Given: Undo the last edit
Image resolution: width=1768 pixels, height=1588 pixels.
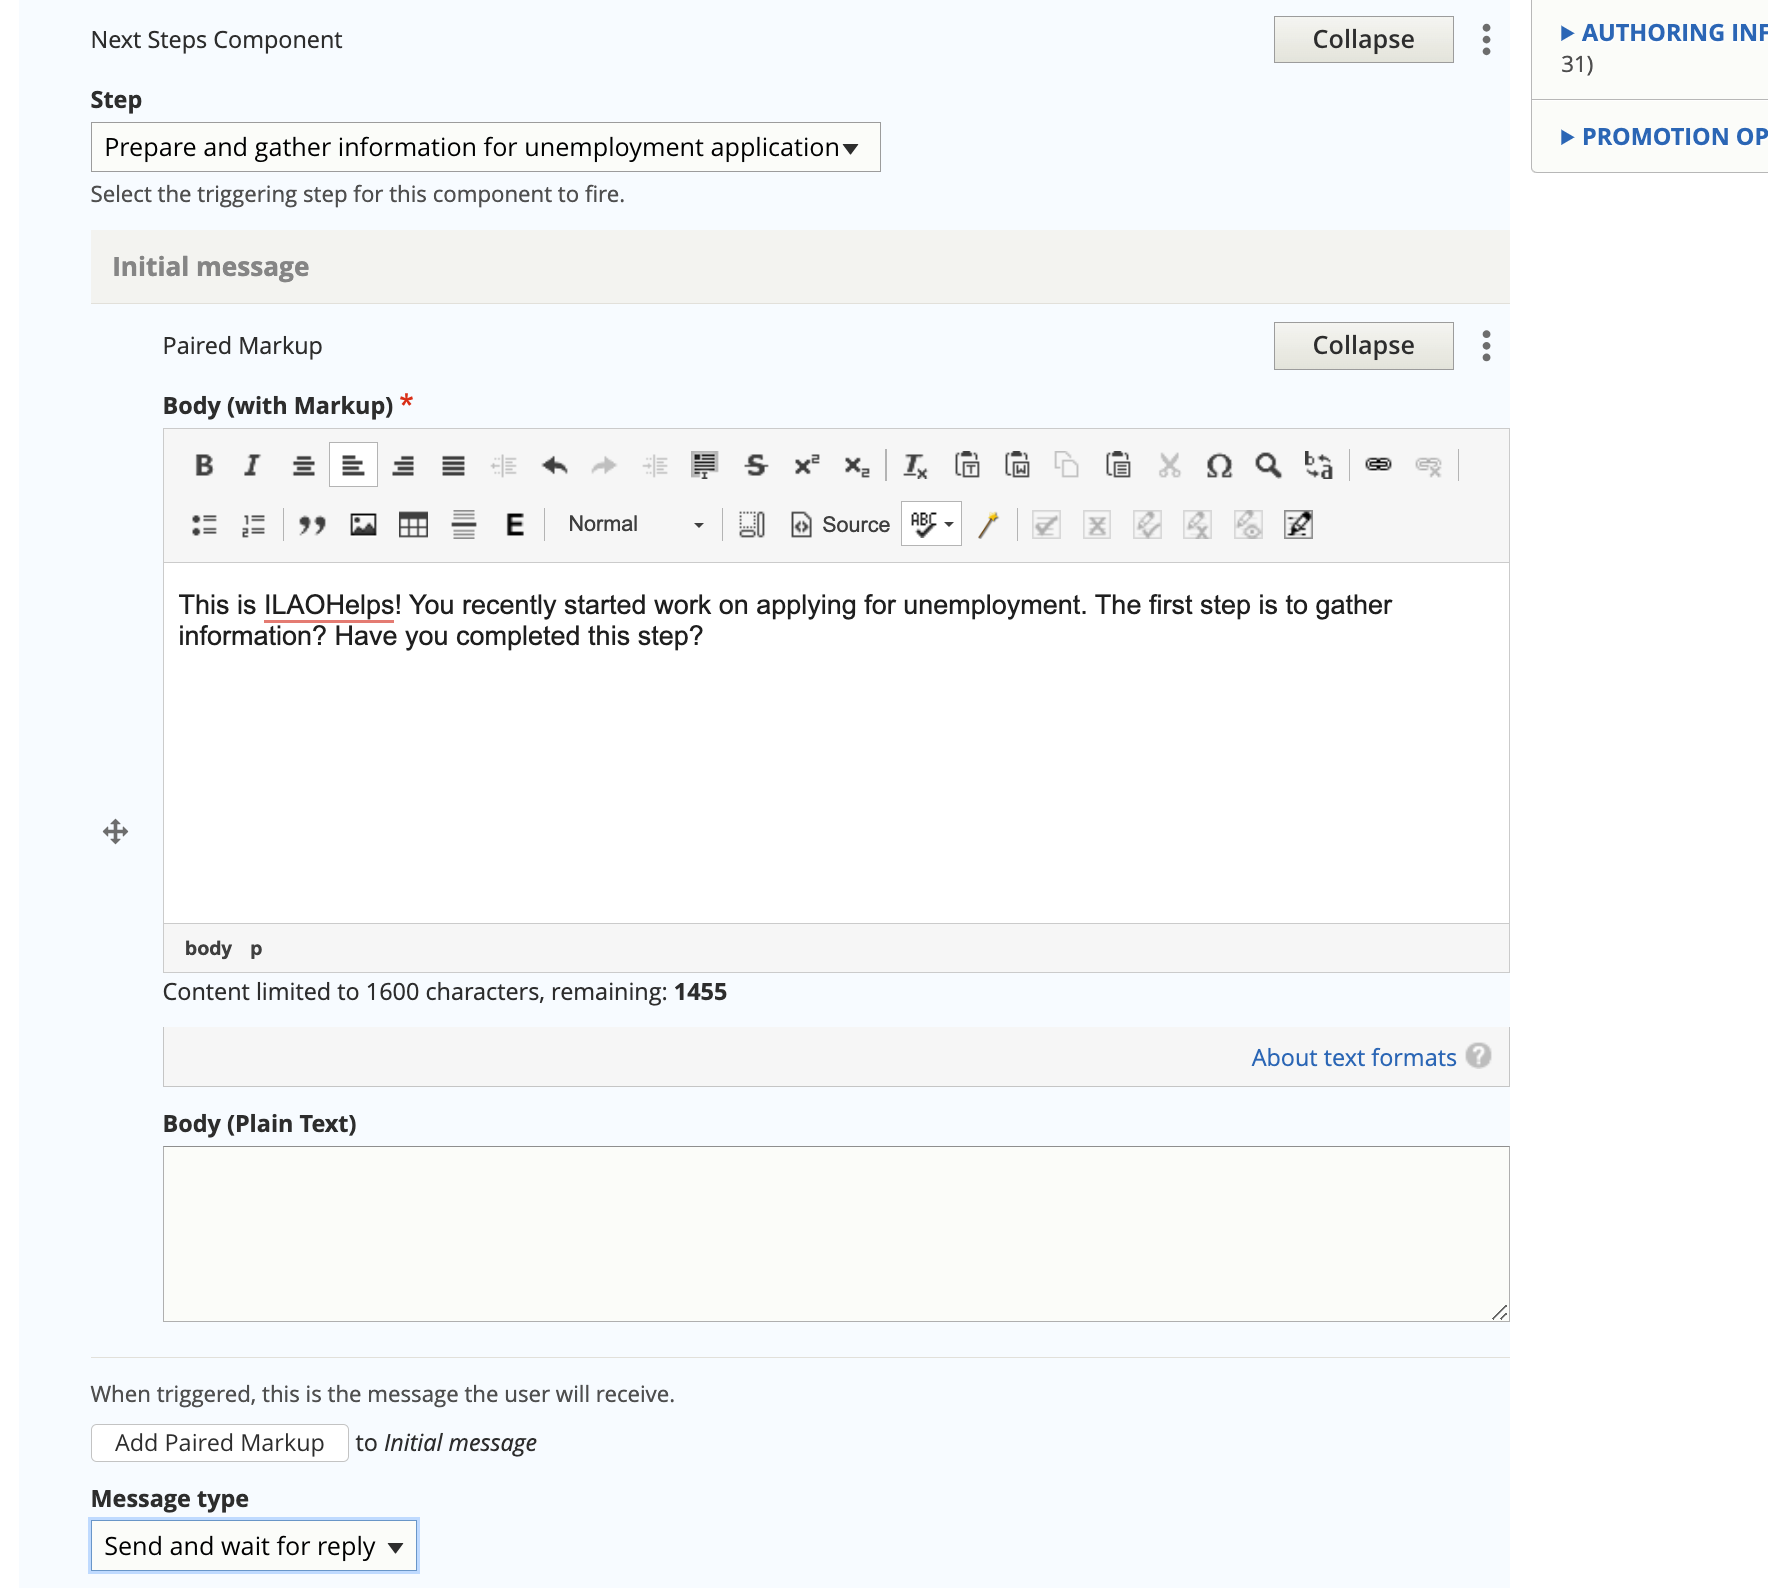Looking at the screenshot, I should (554, 465).
